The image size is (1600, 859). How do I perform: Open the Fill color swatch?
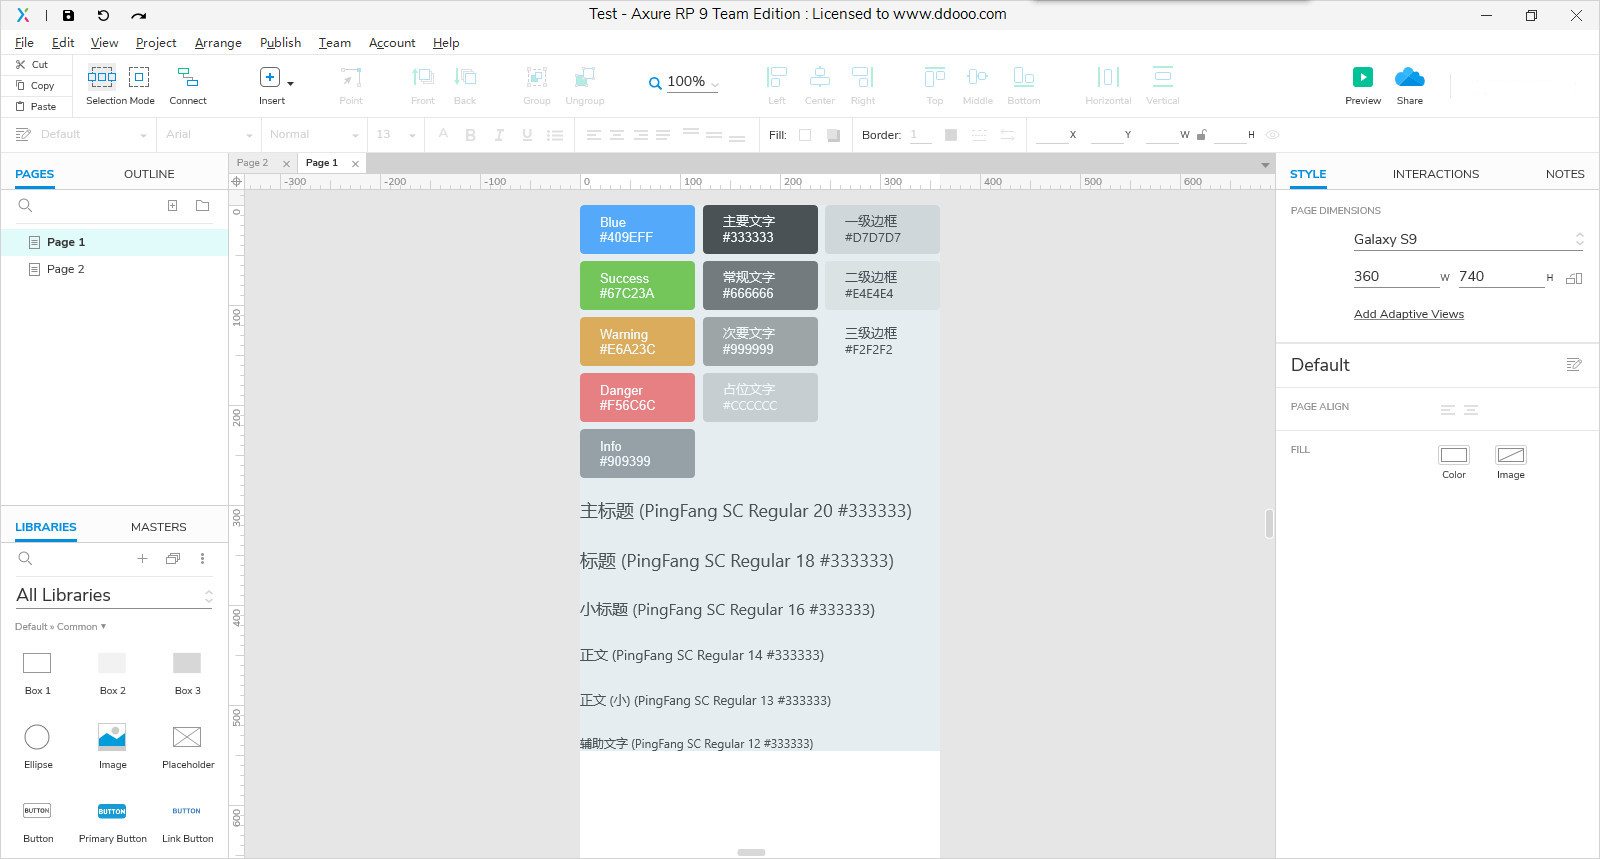pos(805,135)
